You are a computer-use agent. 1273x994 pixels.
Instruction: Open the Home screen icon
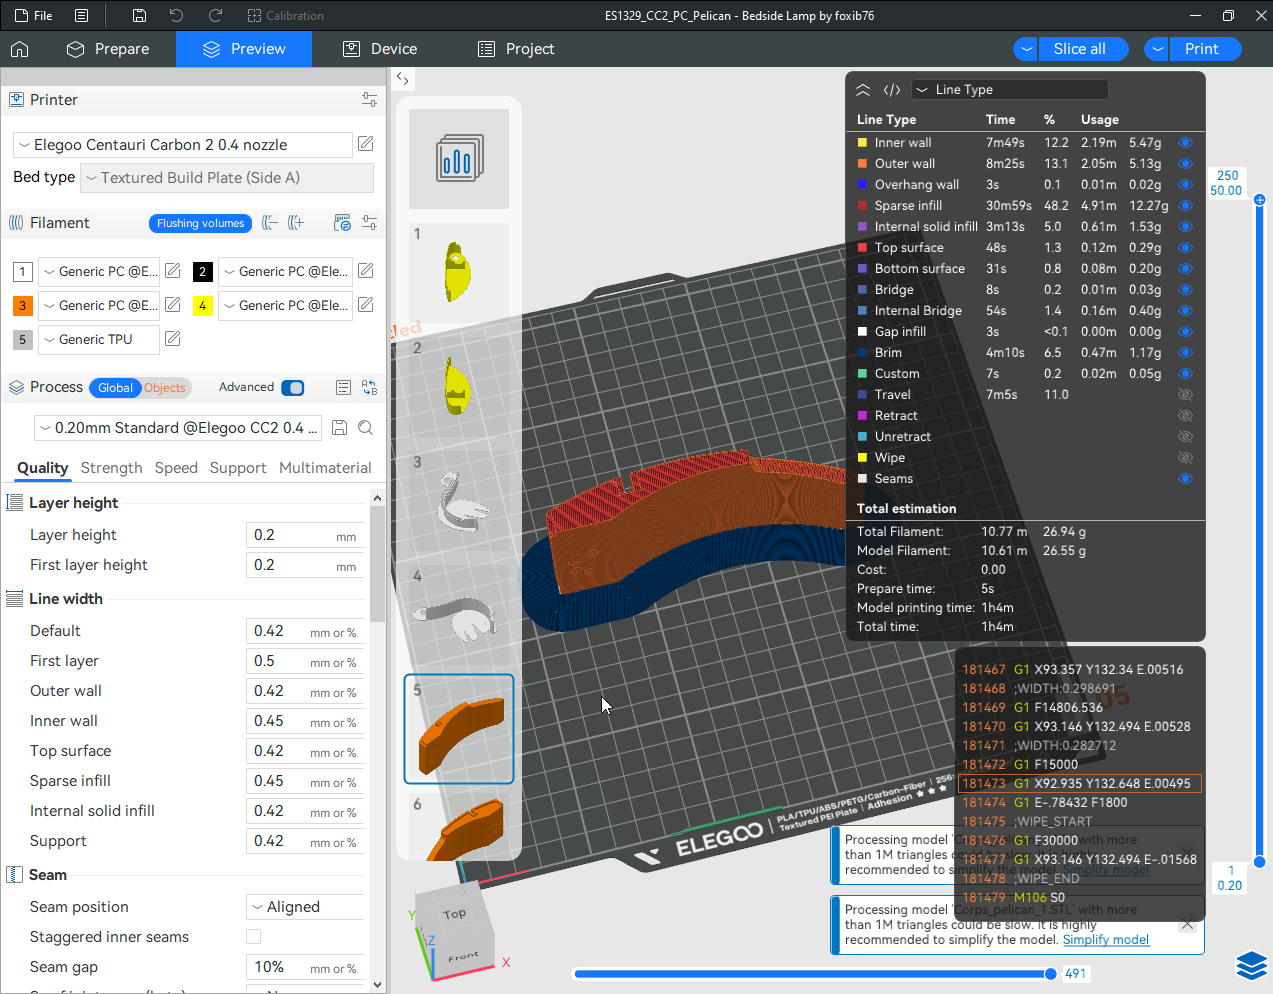point(20,49)
